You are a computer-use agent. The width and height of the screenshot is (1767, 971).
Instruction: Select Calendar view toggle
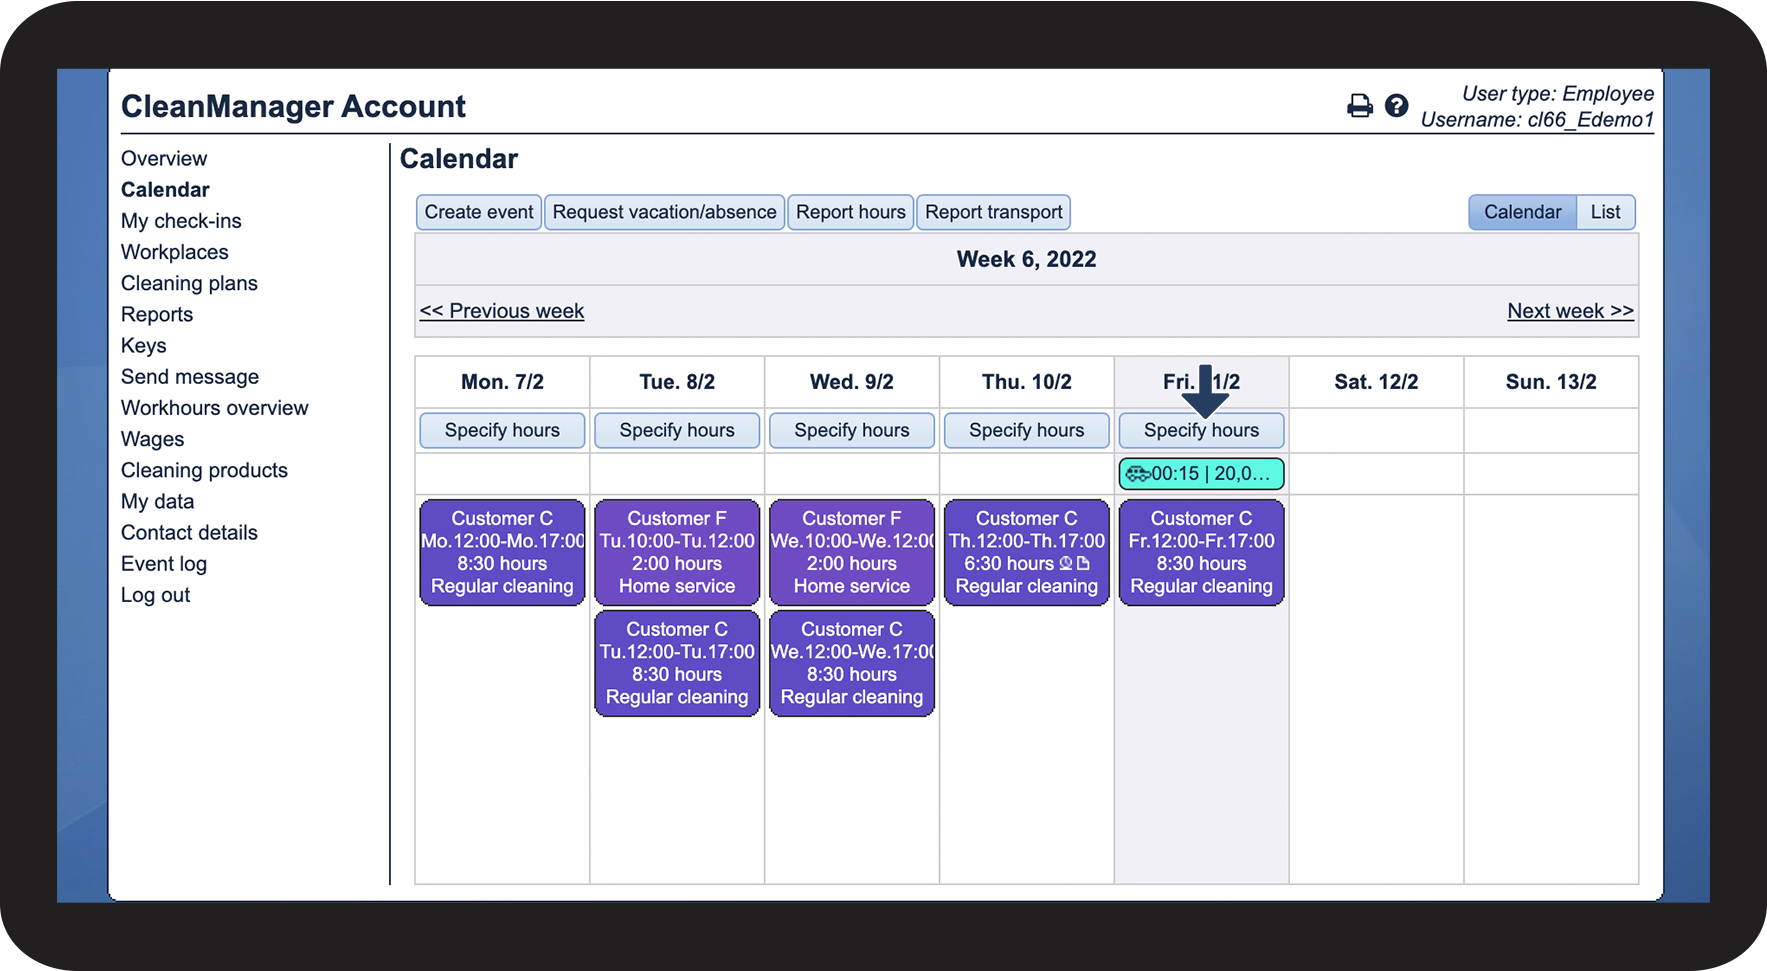click(x=1522, y=212)
